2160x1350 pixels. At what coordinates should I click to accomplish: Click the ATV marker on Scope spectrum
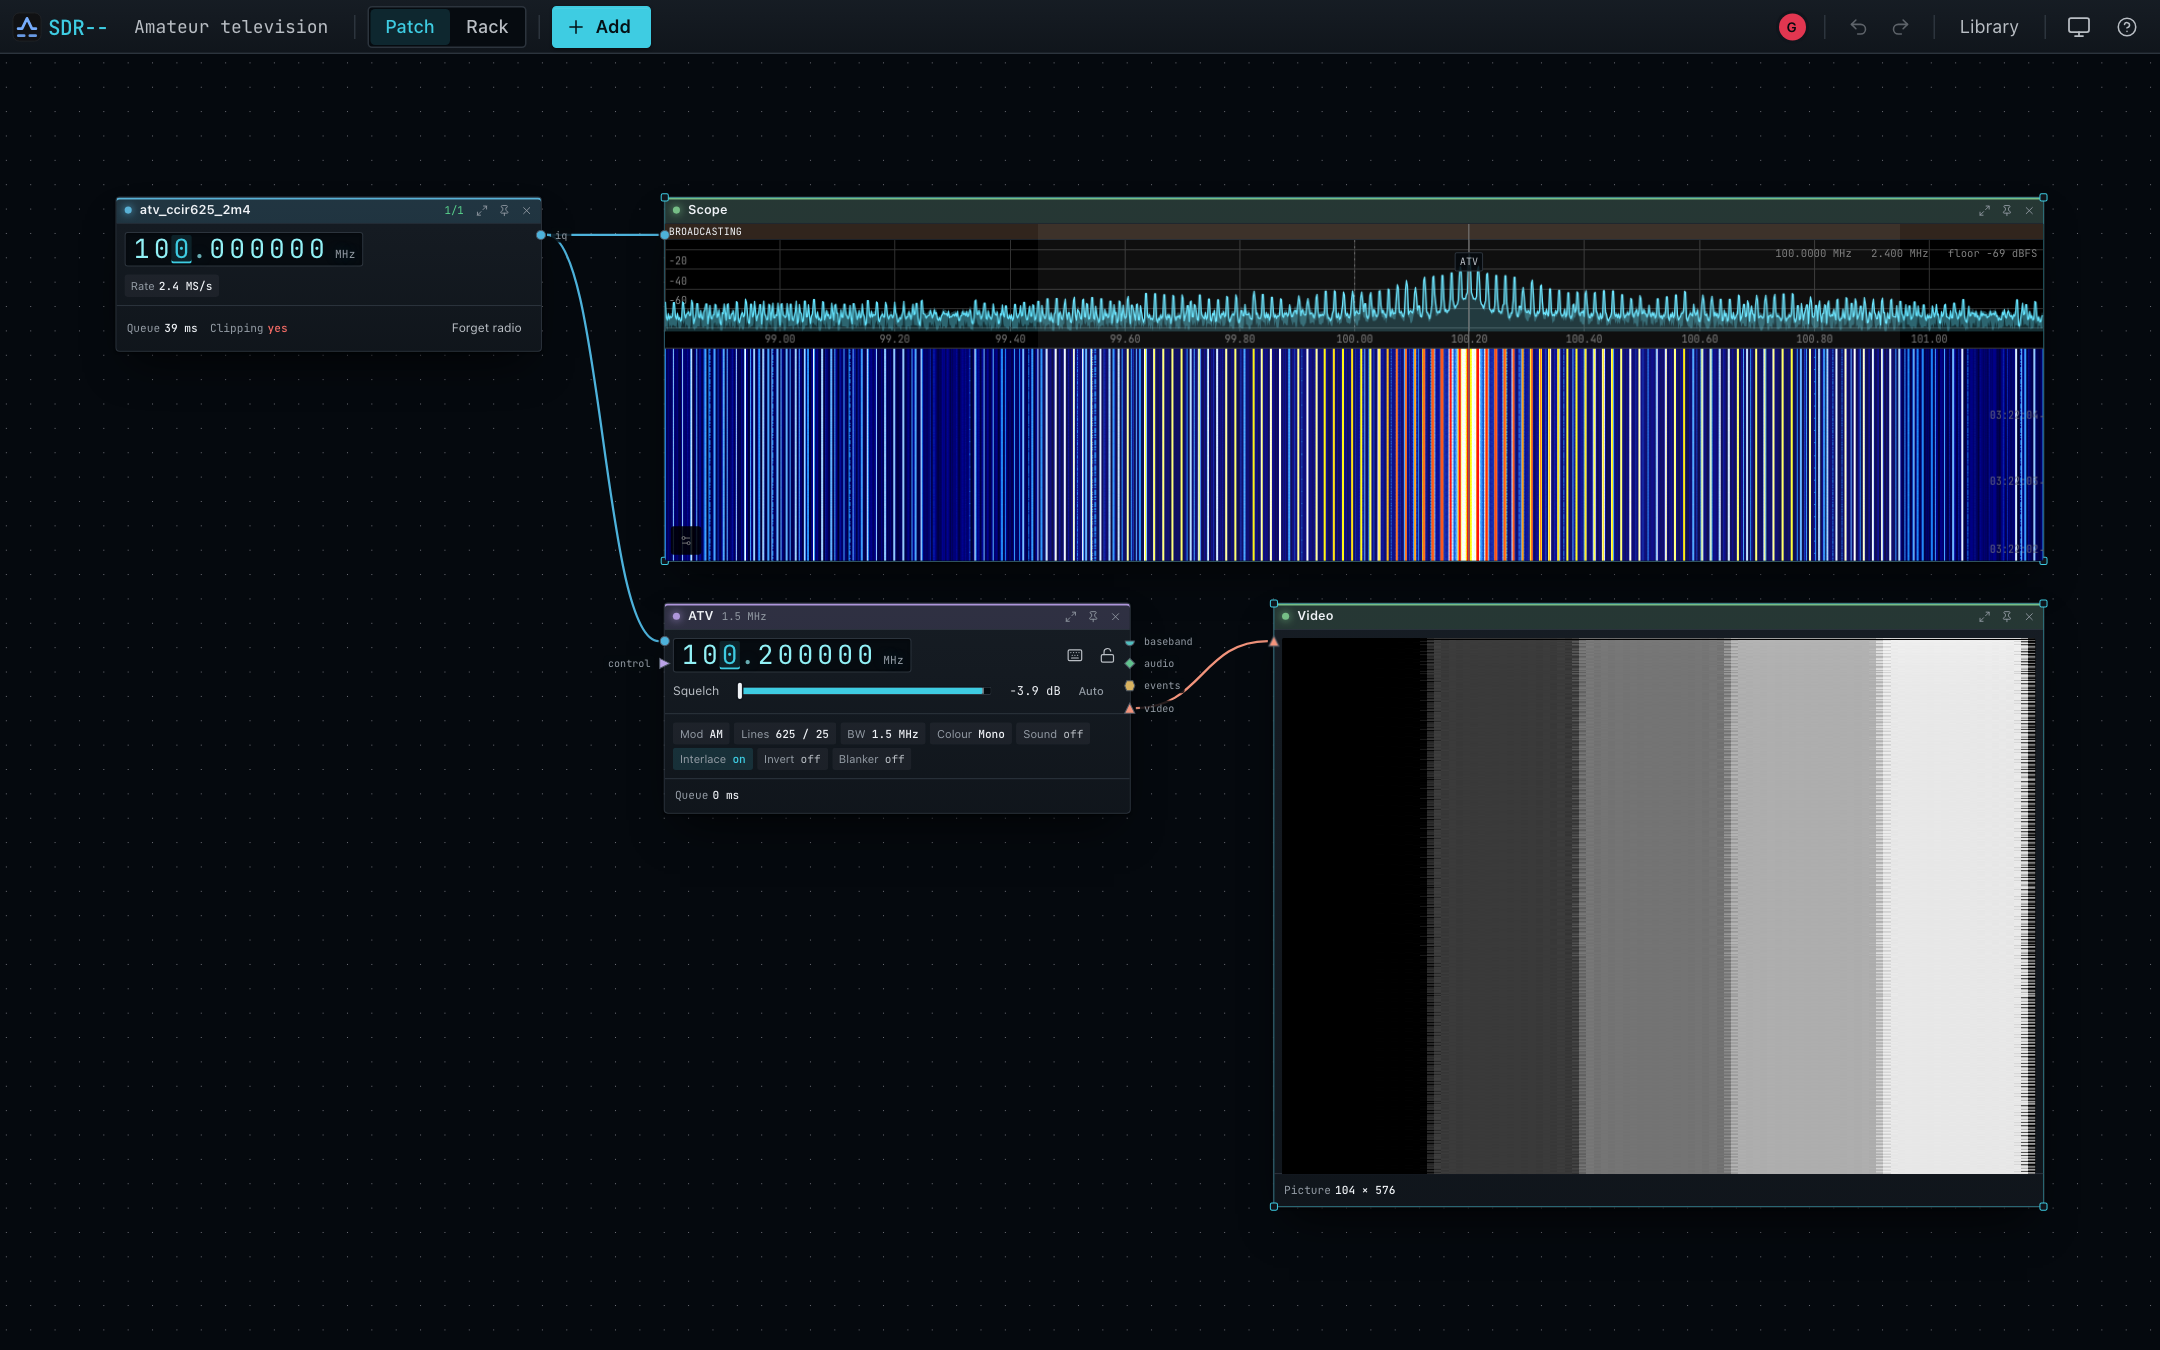pyautogui.click(x=1468, y=262)
